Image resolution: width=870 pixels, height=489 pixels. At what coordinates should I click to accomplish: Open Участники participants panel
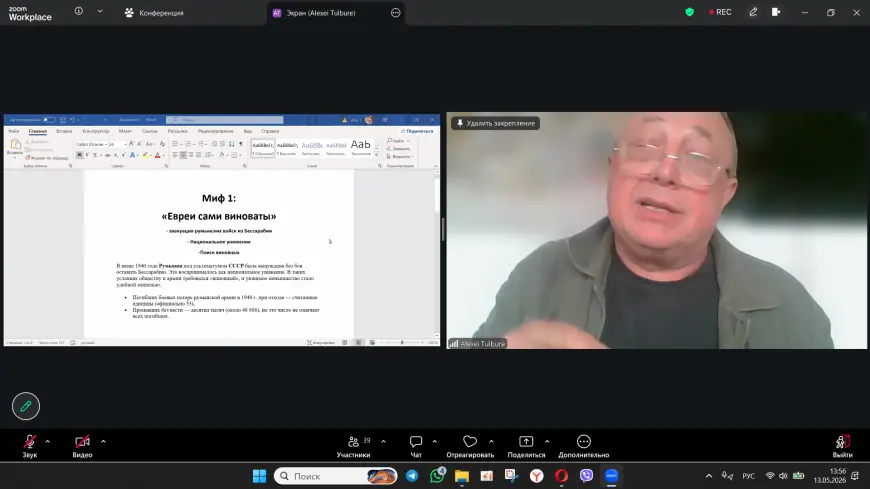(x=354, y=446)
